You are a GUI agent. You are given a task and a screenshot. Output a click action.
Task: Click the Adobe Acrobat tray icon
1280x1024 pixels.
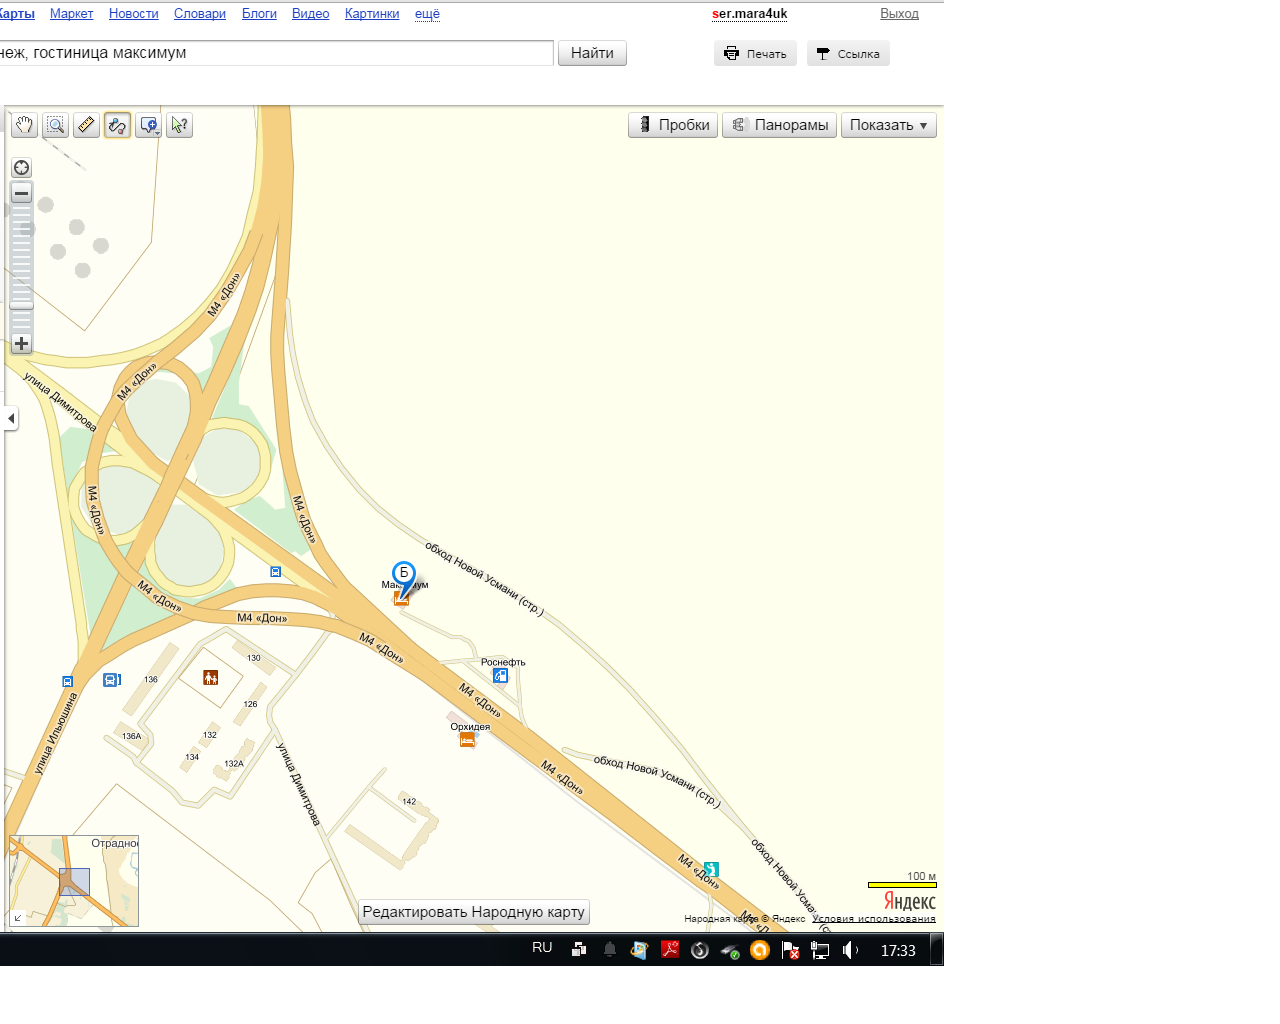[x=670, y=950]
